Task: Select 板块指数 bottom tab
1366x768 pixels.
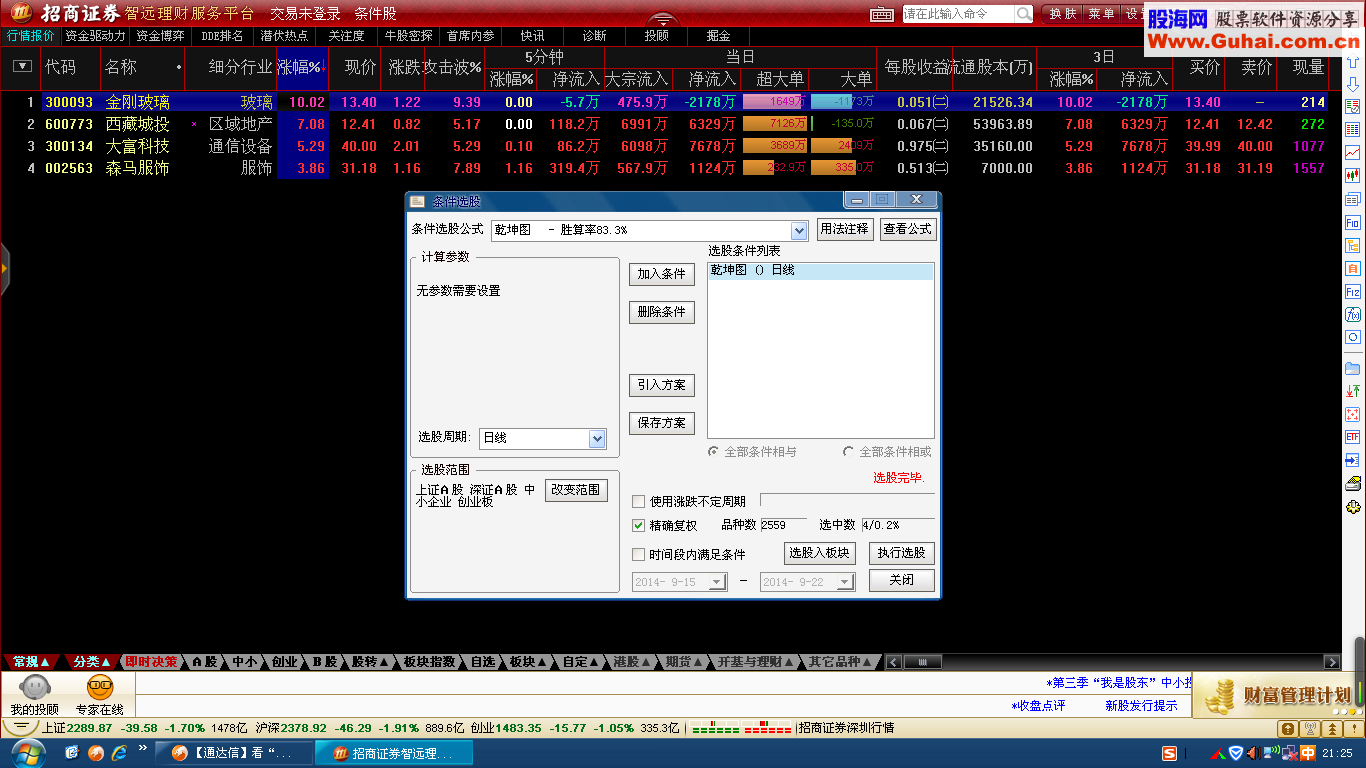Action: (x=430, y=662)
